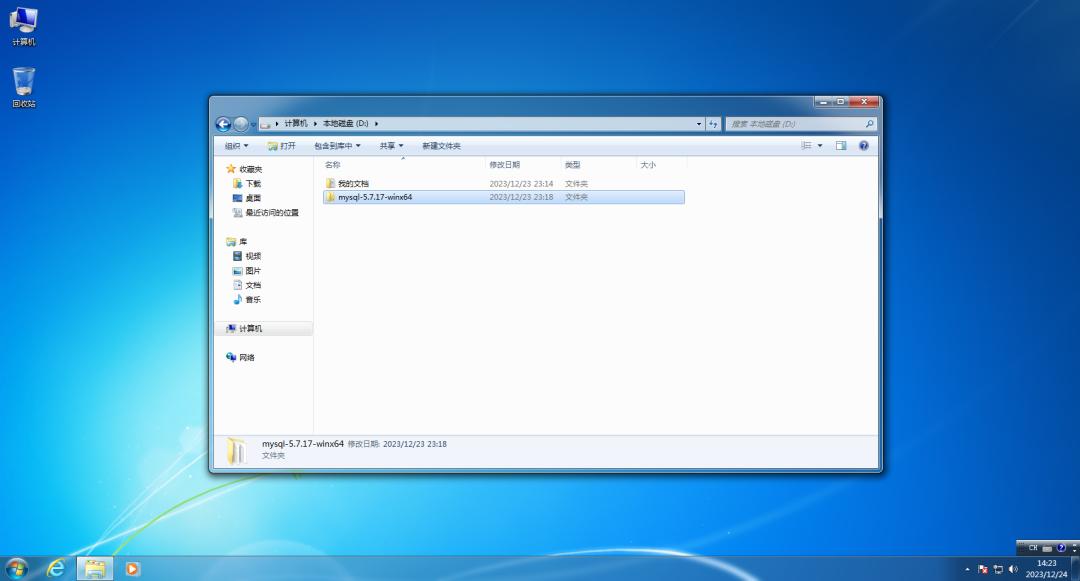Open the address bar history dropdown
Viewport: 1080px width, 581px height.
(x=699, y=124)
